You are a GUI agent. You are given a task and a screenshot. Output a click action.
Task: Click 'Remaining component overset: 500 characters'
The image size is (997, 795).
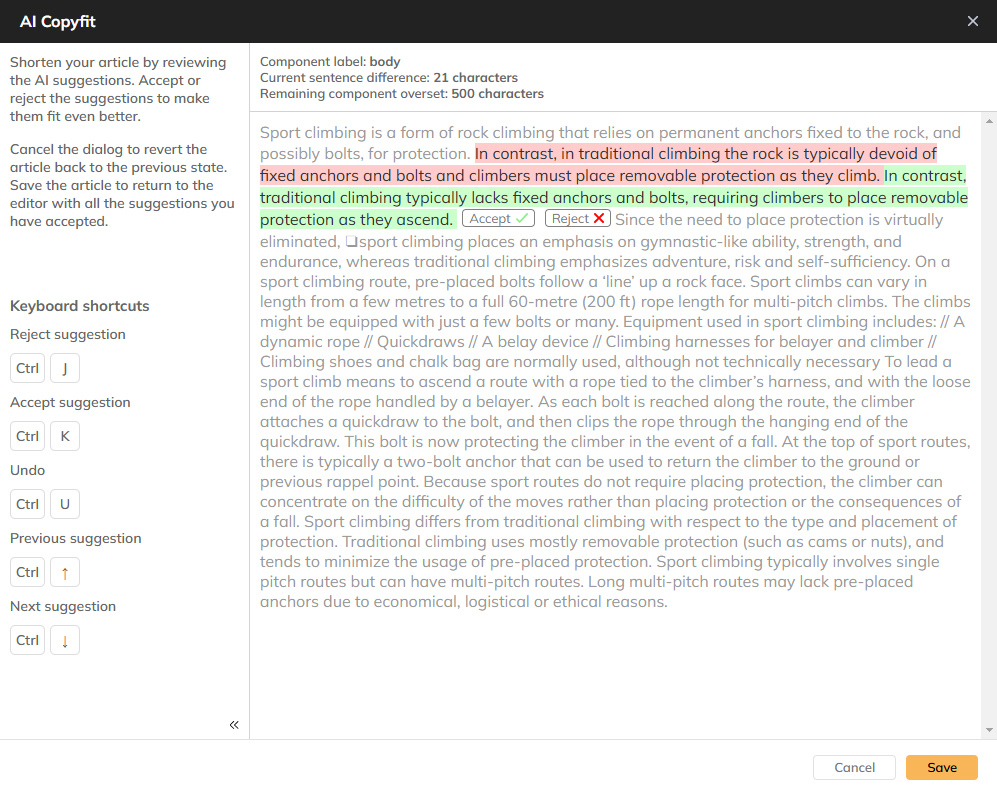[x=402, y=93]
